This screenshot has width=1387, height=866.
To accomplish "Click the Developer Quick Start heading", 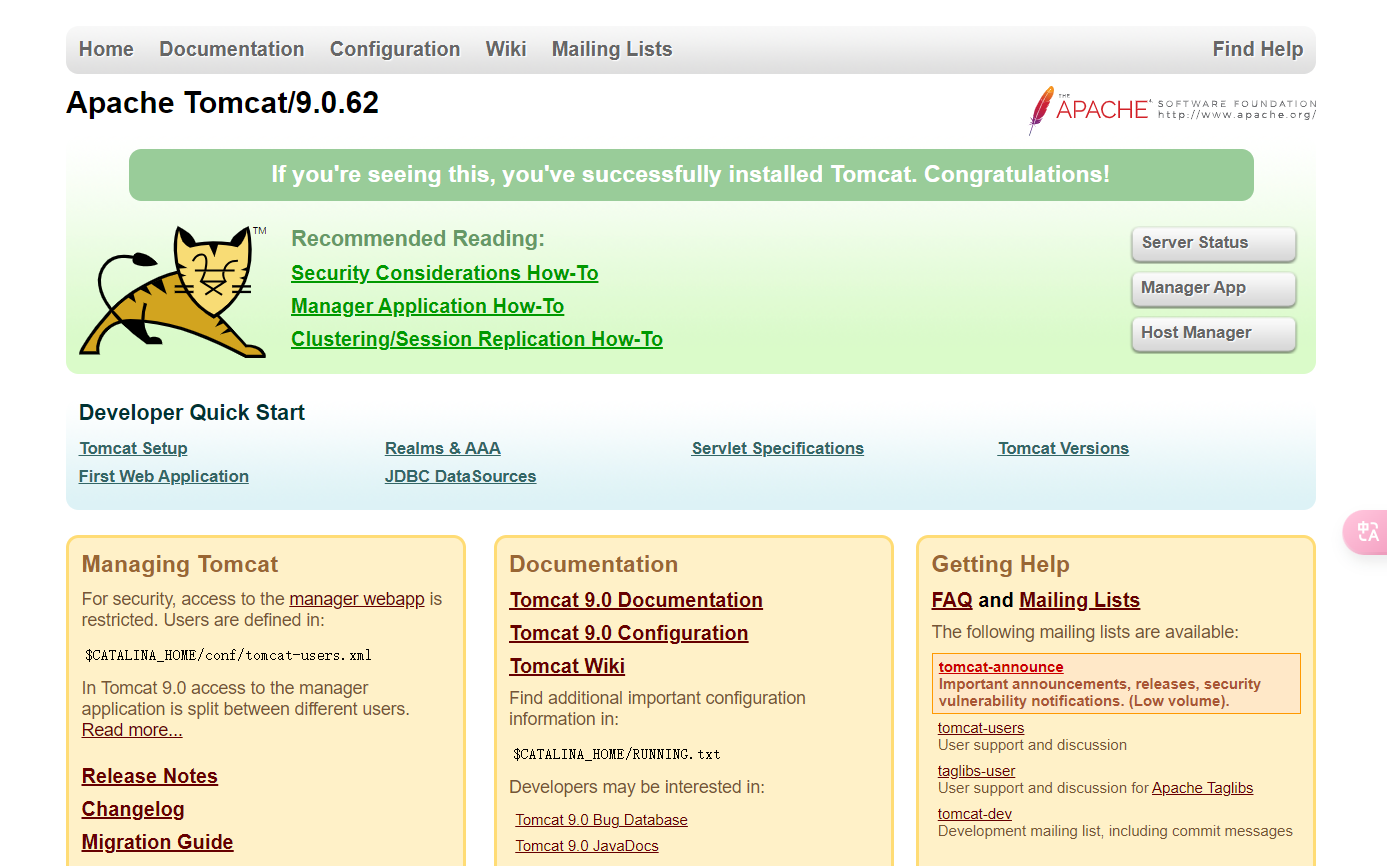I will coord(192,413).
